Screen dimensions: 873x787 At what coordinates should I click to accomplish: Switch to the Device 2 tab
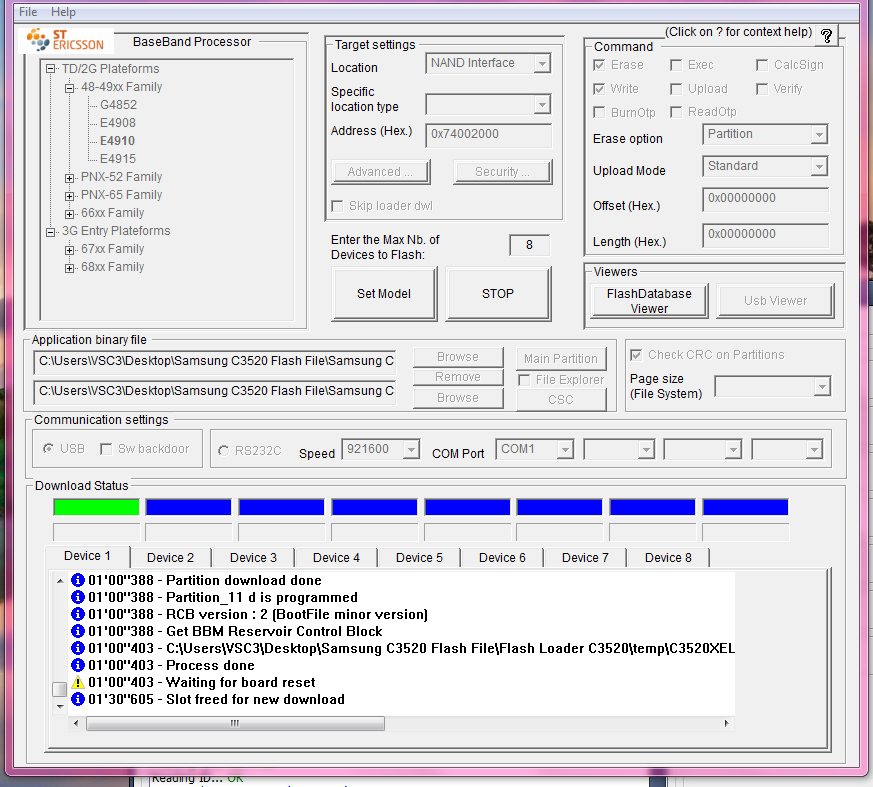coord(170,558)
